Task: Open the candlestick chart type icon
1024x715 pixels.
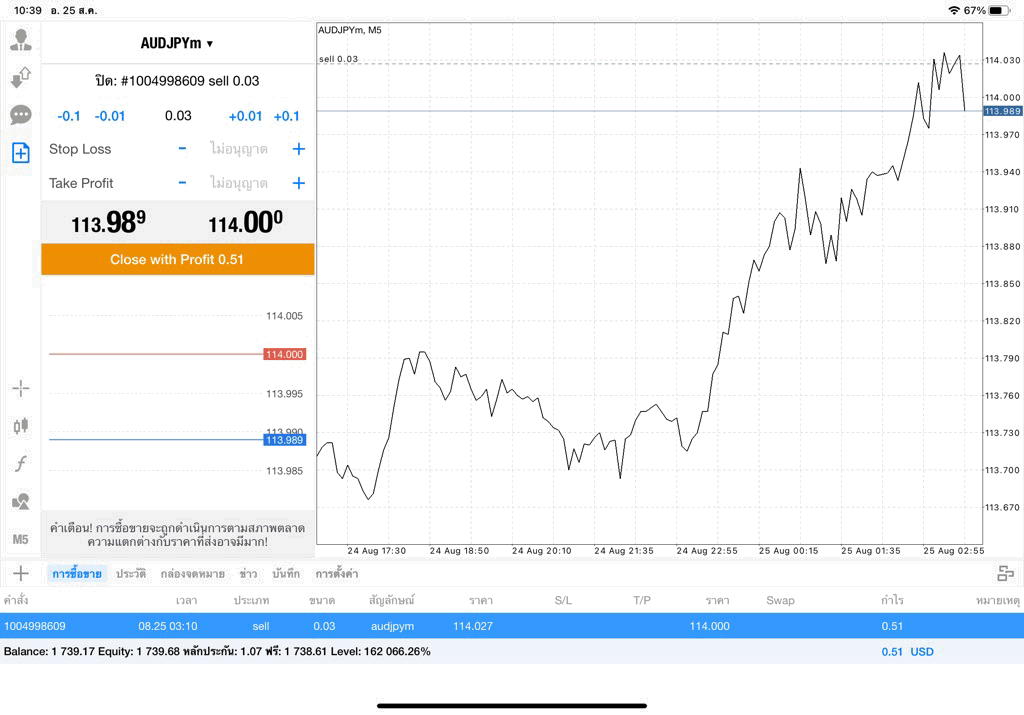Action: [21, 426]
